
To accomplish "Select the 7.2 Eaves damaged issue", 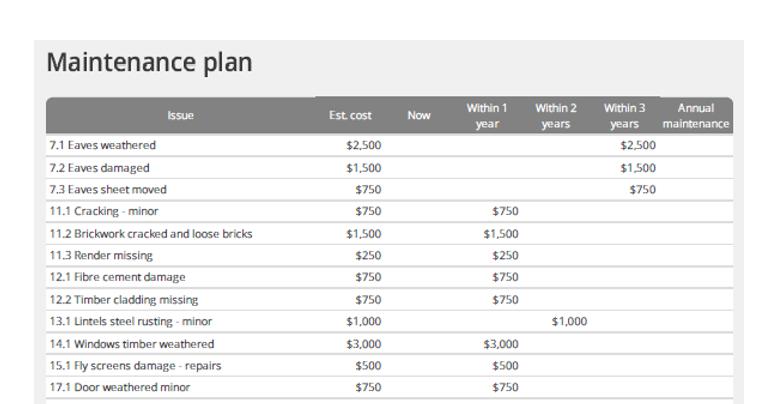I will 98,167.
